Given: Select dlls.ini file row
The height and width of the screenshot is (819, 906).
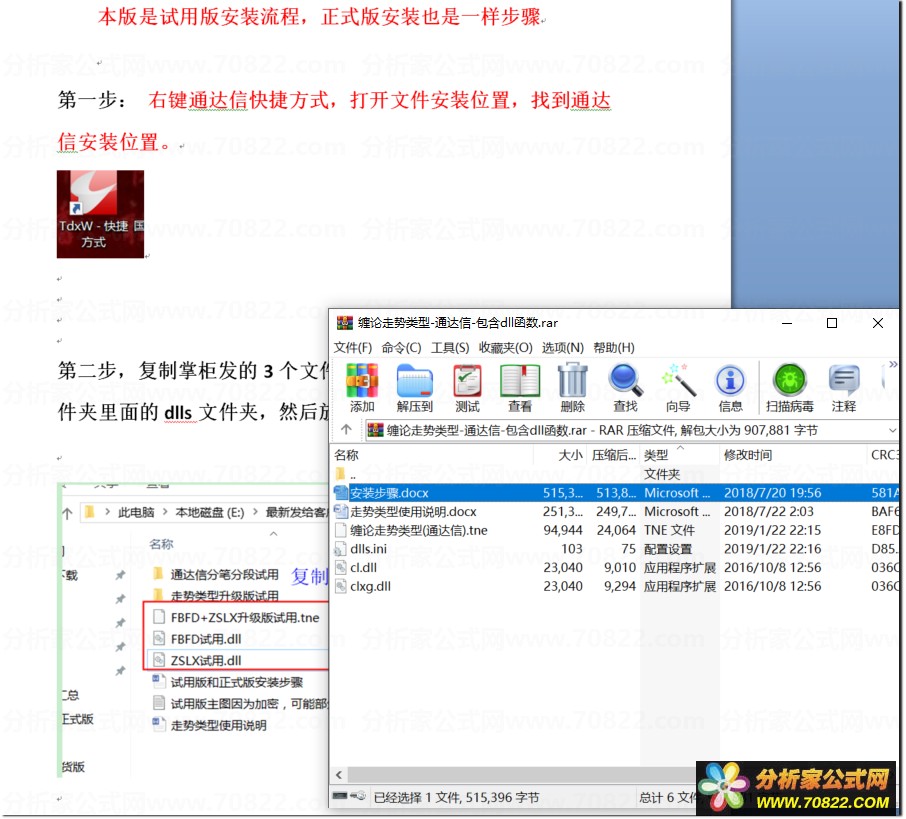Looking at the screenshot, I should (615, 549).
